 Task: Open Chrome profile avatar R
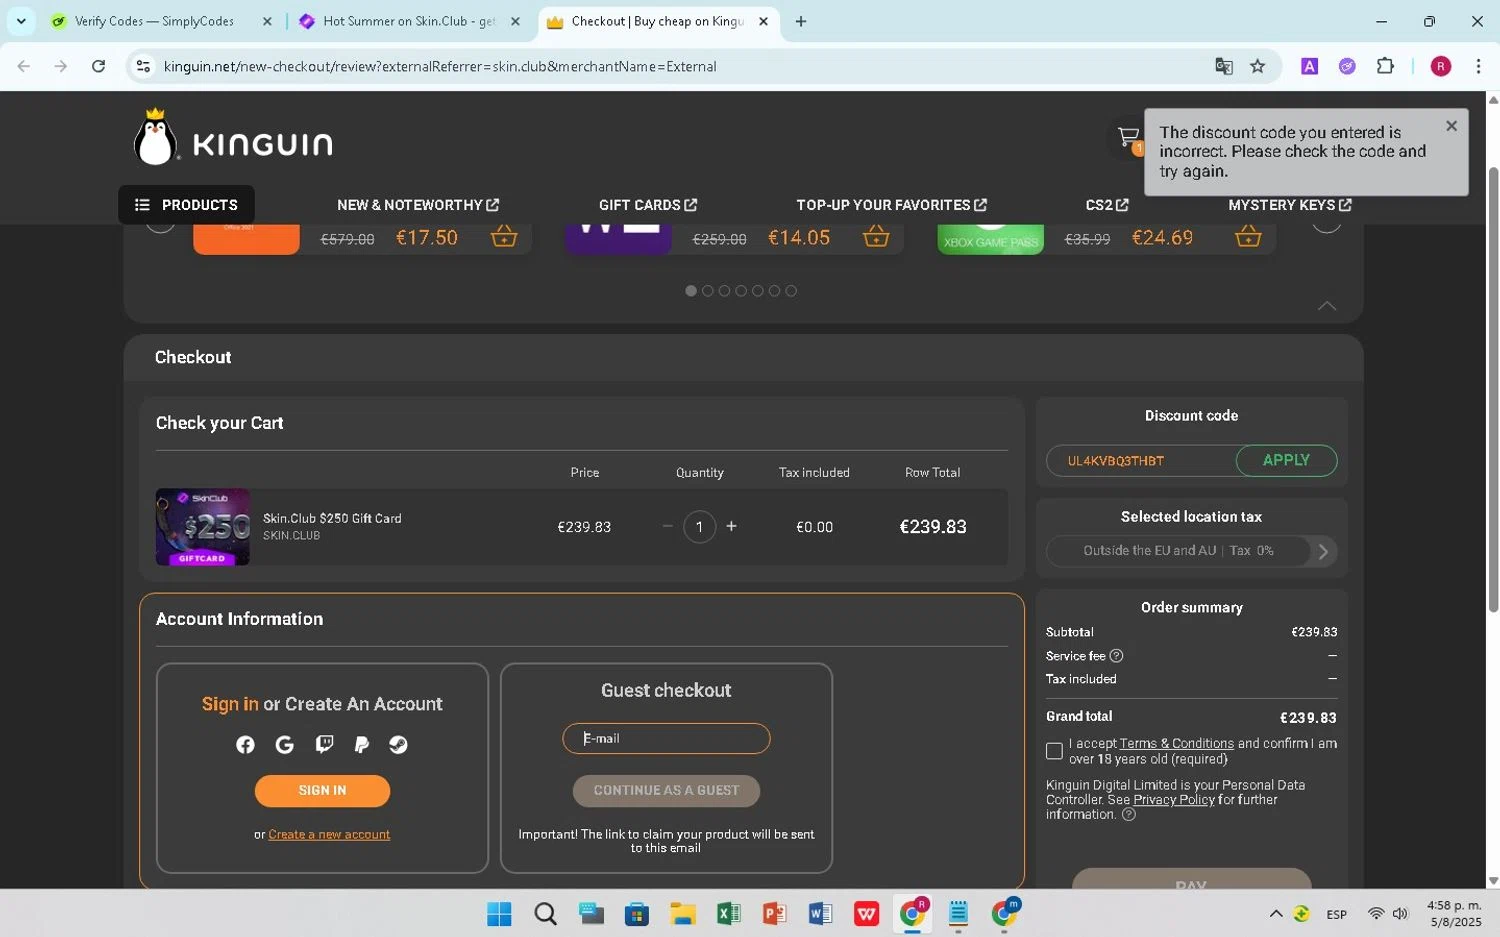point(1441,66)
